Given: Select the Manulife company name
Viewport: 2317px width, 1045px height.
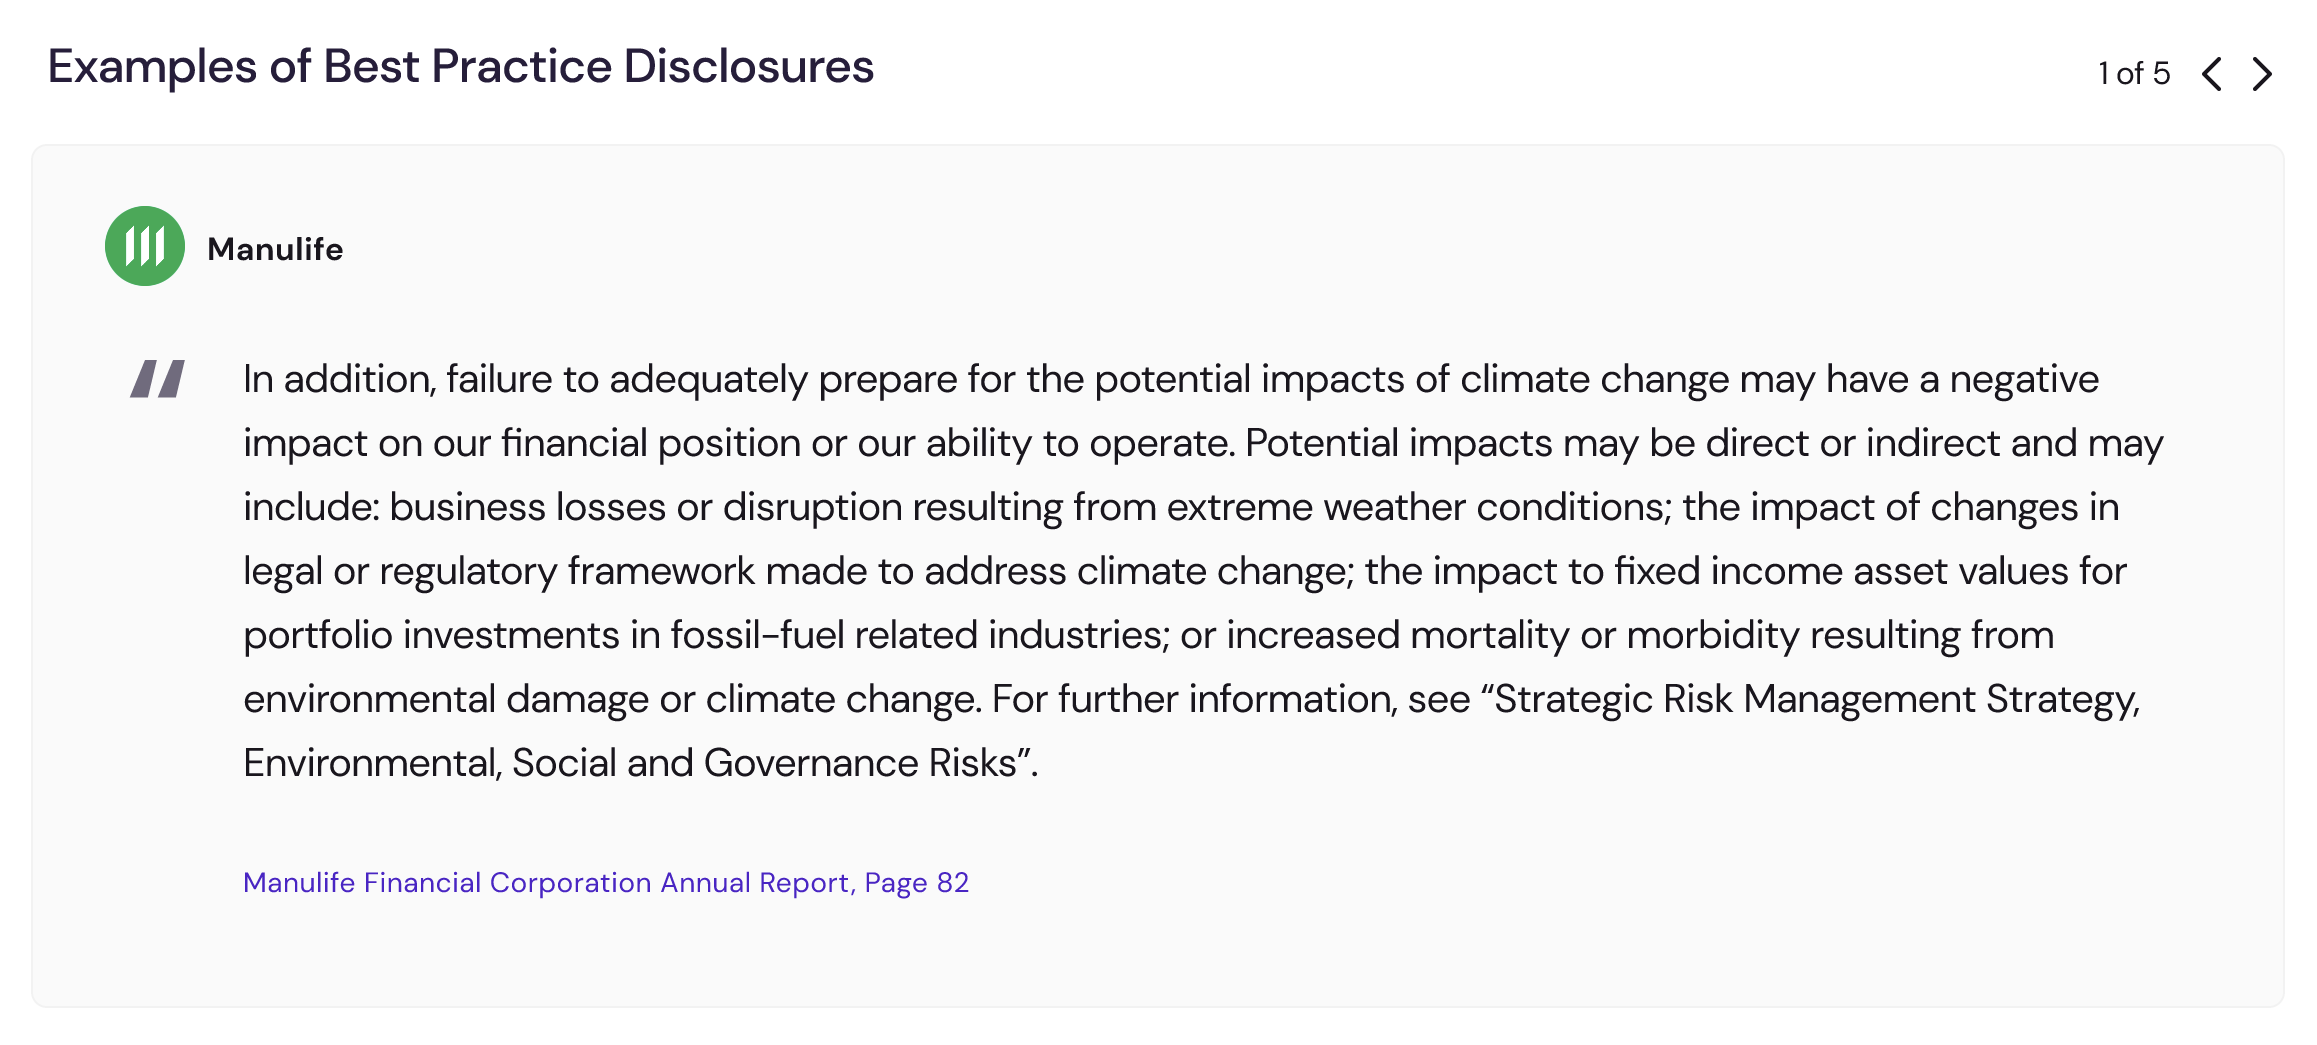Looking at the screenshot, I should tap(275, 249).
